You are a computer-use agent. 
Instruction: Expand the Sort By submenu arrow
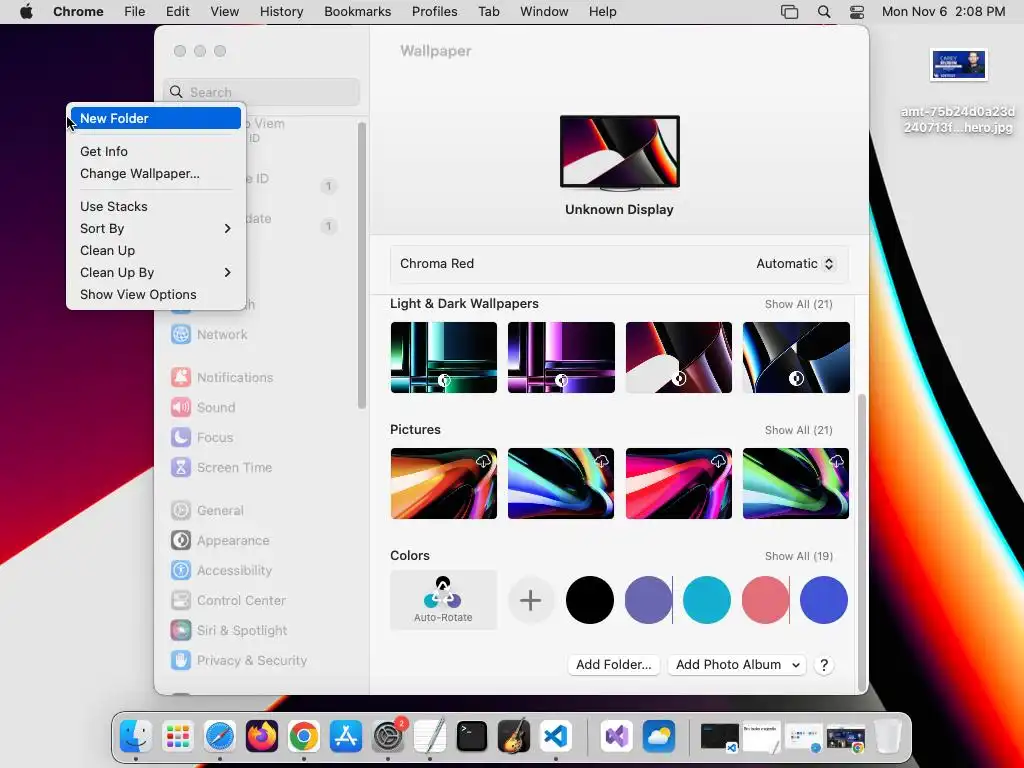coord(227,229)
